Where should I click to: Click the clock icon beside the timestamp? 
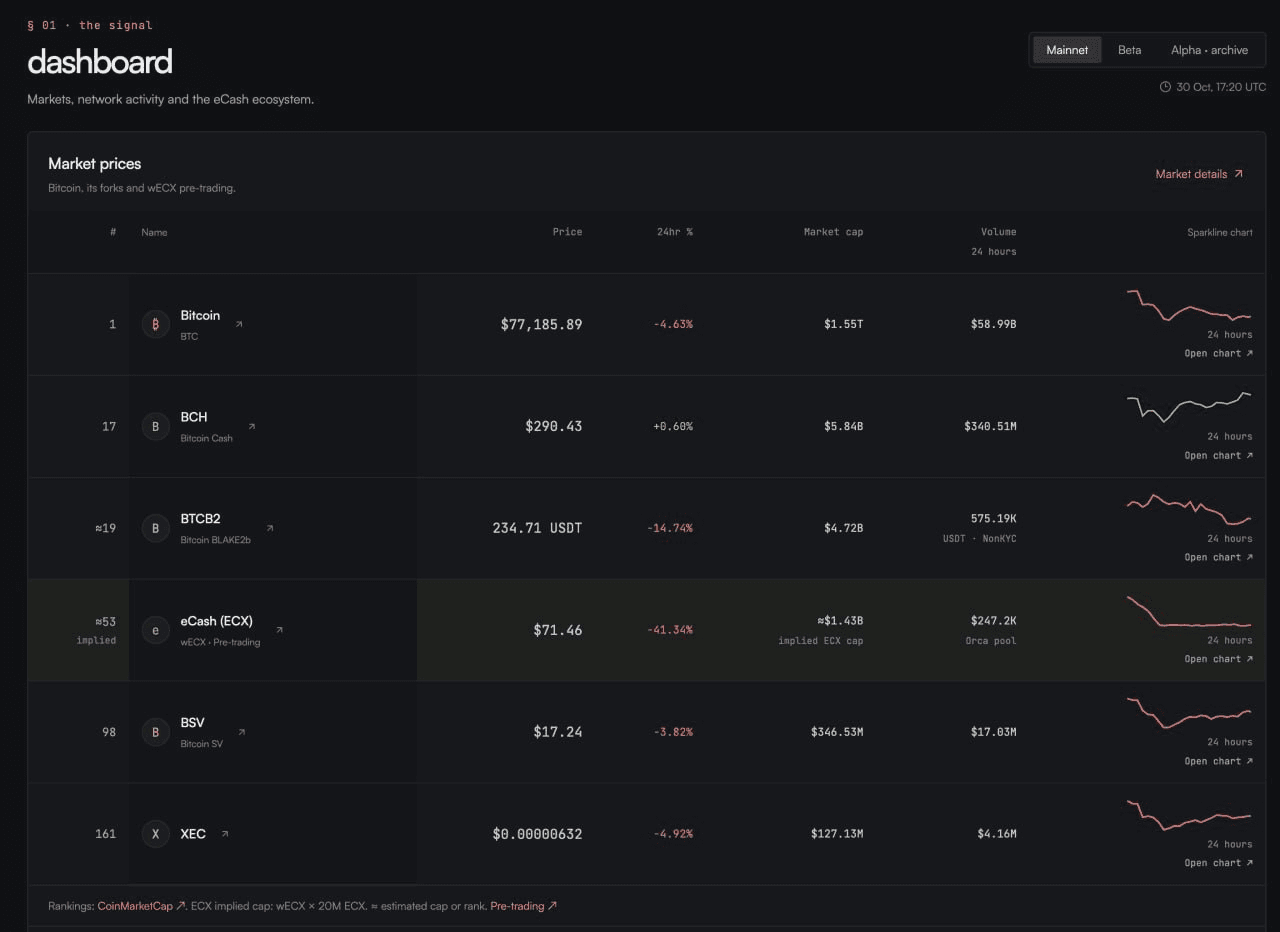1165,87
